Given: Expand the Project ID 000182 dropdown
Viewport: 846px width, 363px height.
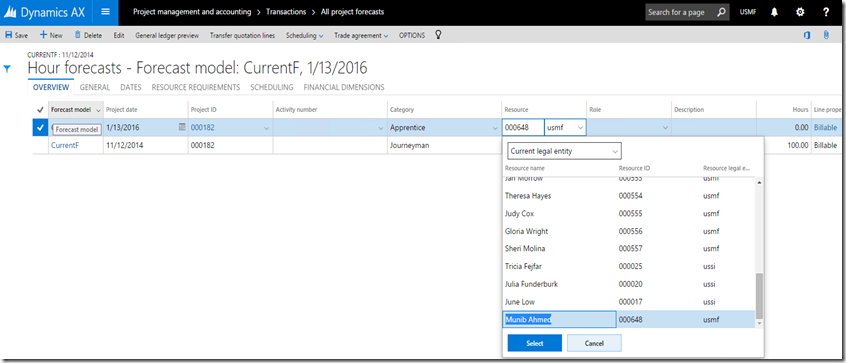Looking at the screenshot, I should (x=267, y=128).
